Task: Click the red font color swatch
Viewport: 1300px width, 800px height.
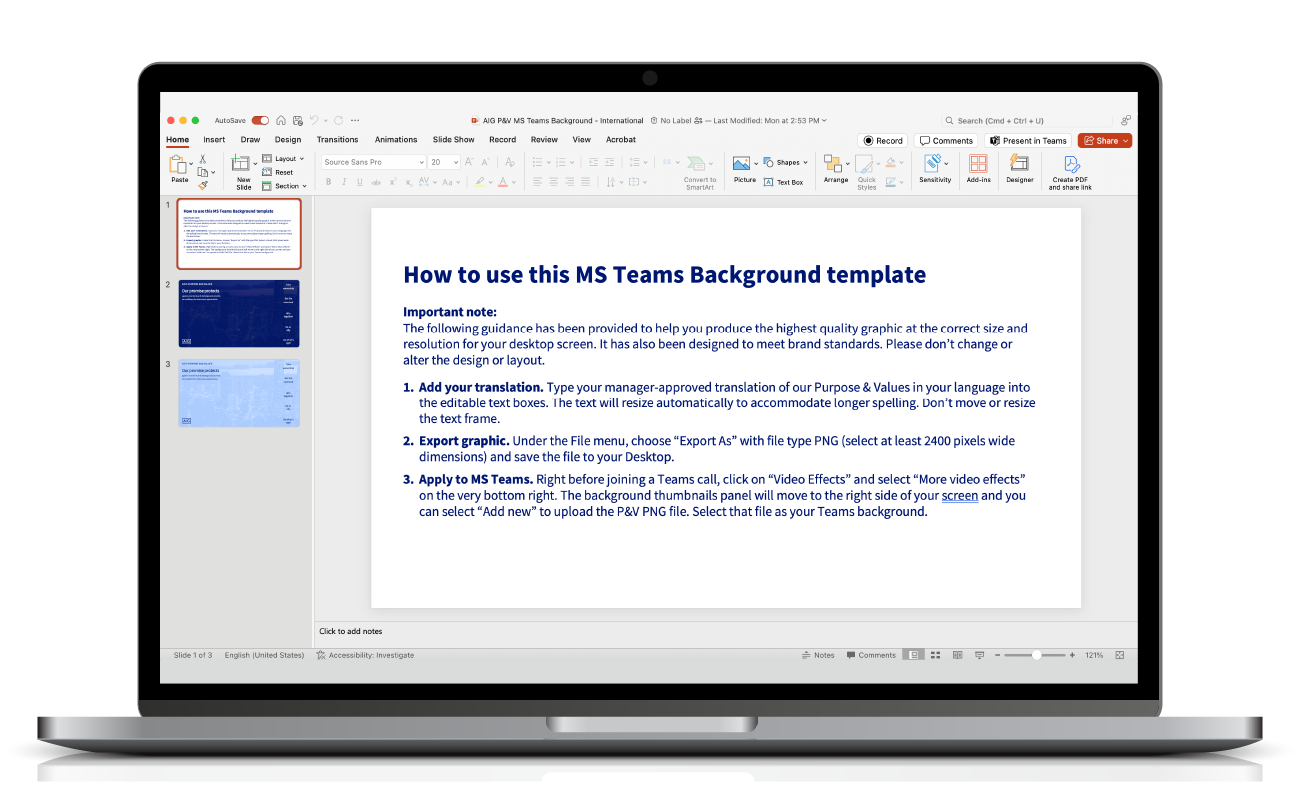Action: pyautogui.click(x=503, y=182)
